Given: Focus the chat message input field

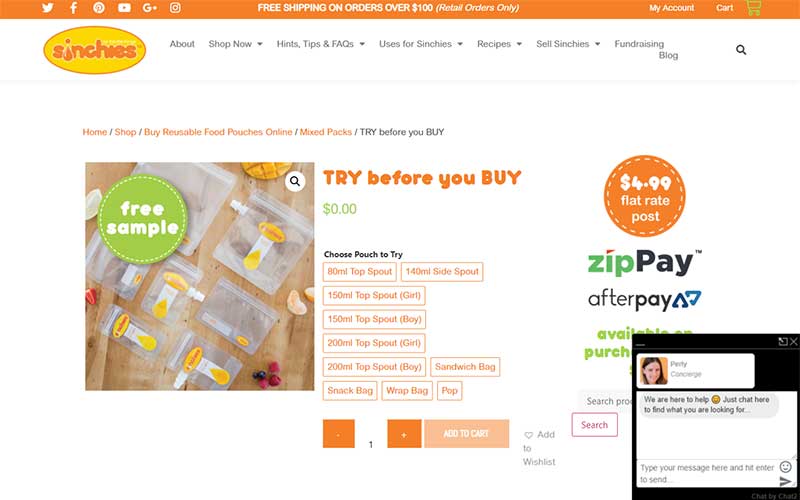Looking at the screenshot, I should pos(707,473).
